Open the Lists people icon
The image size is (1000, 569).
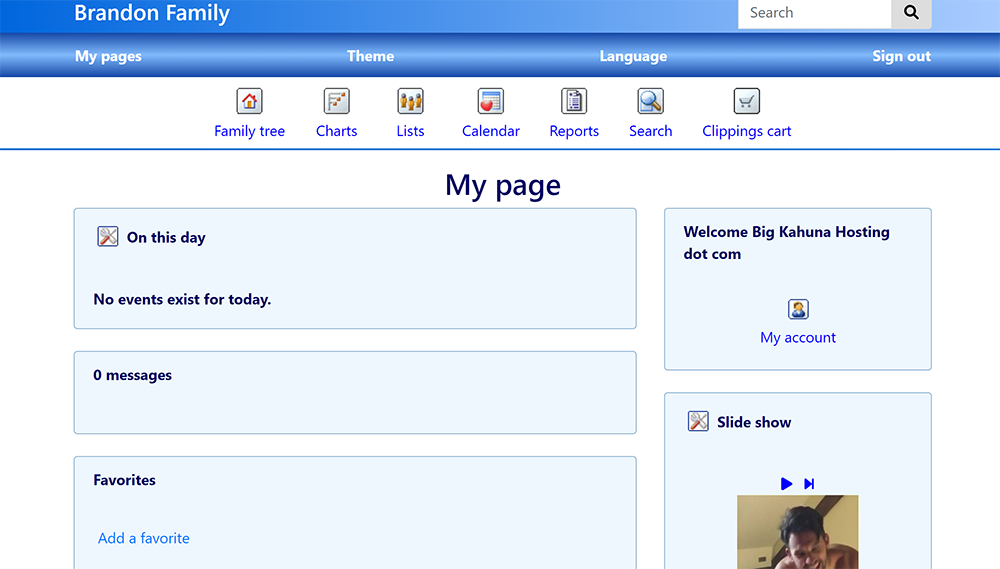click(x=410, y=101)
